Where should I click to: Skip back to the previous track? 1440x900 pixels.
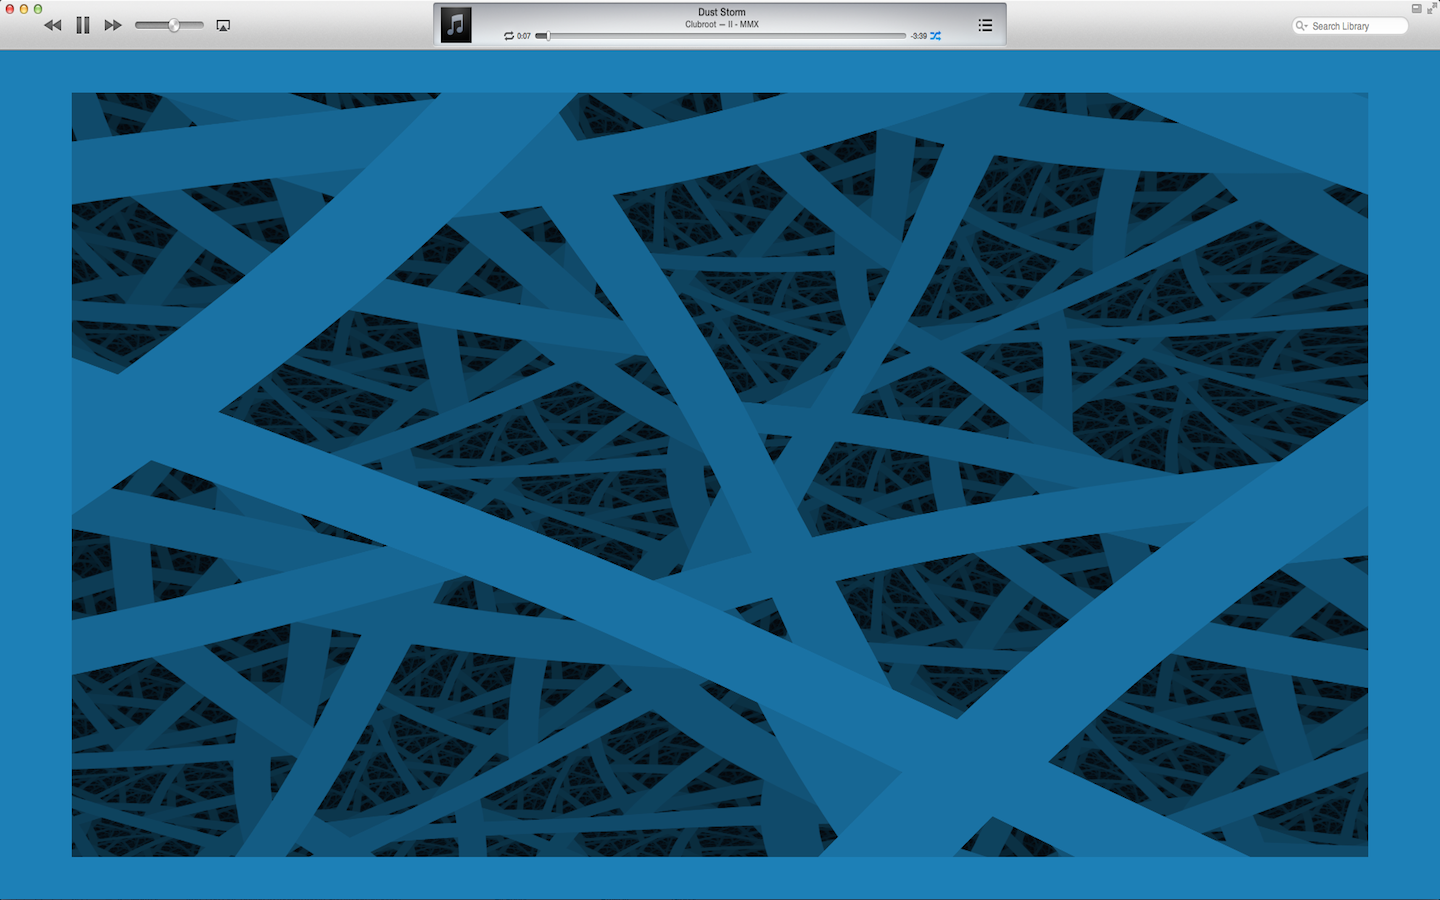tap(51, 25)
